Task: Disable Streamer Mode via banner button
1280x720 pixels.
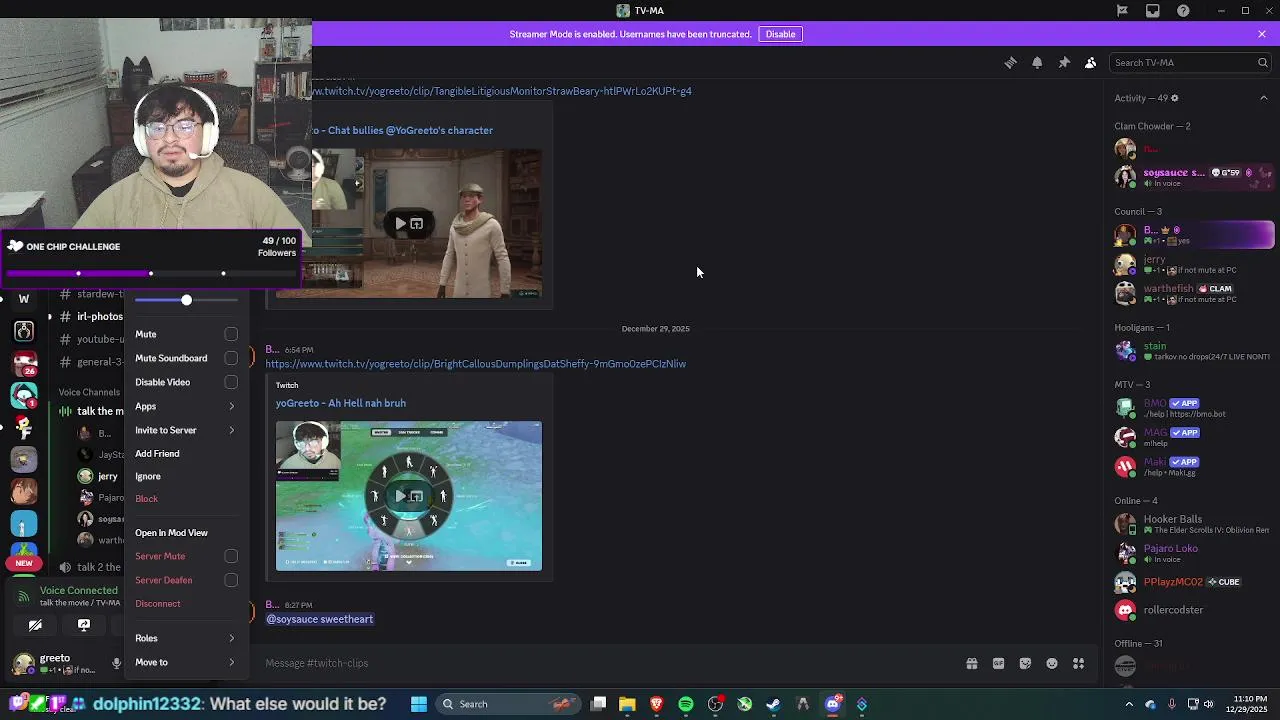Action: [x=780, y=34]
